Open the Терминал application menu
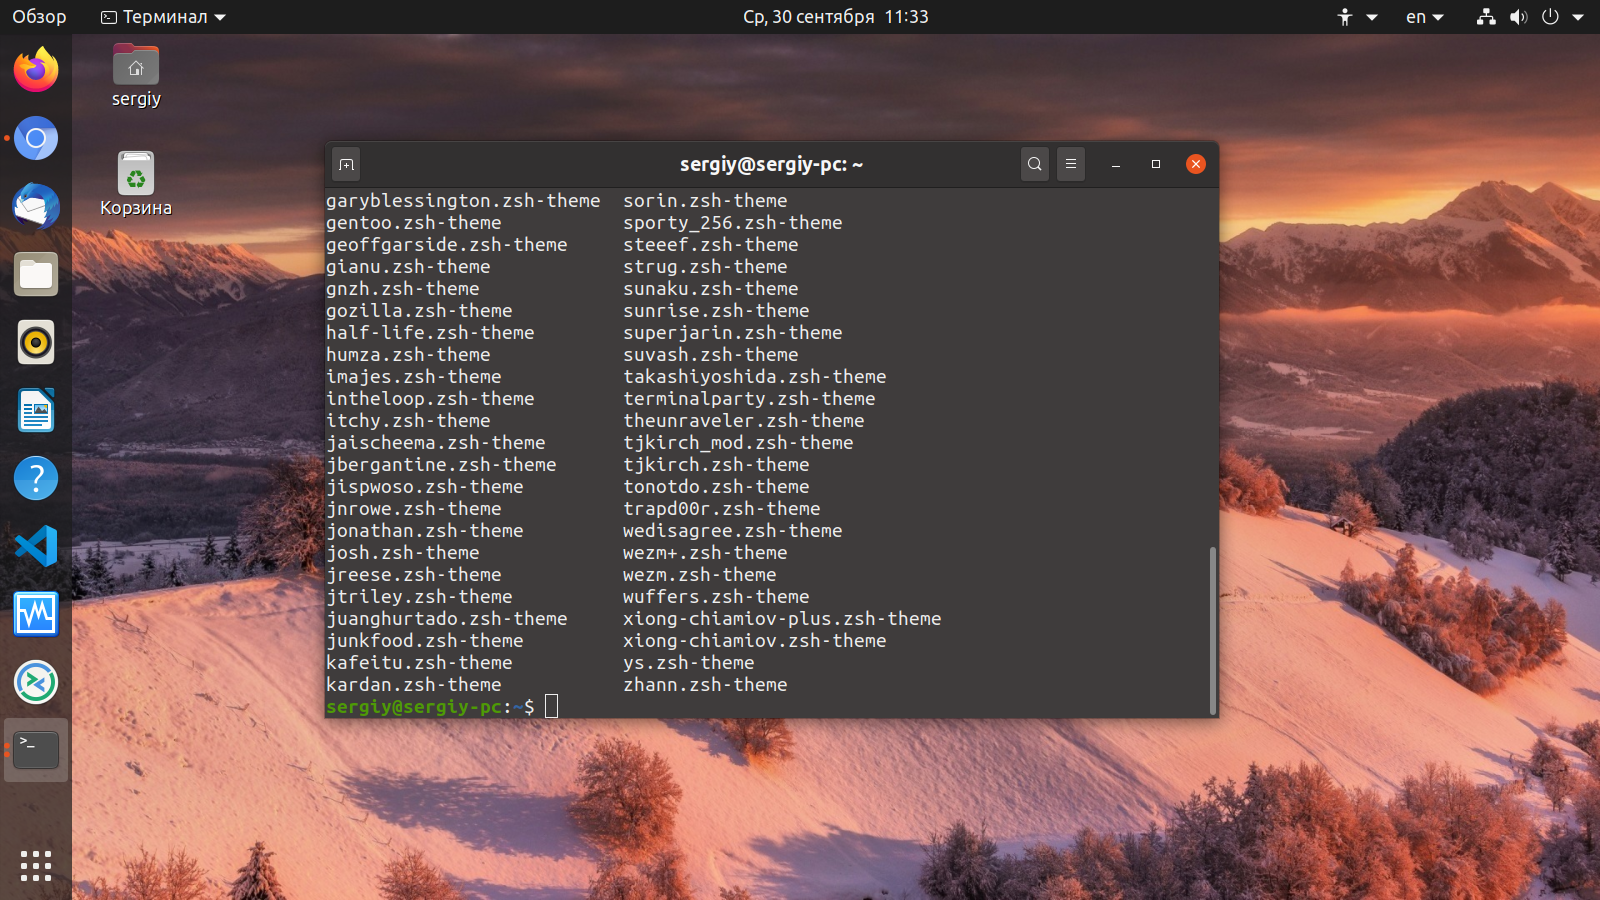Viewport: 1600px width, 900px height. click(x=164, y=17)
